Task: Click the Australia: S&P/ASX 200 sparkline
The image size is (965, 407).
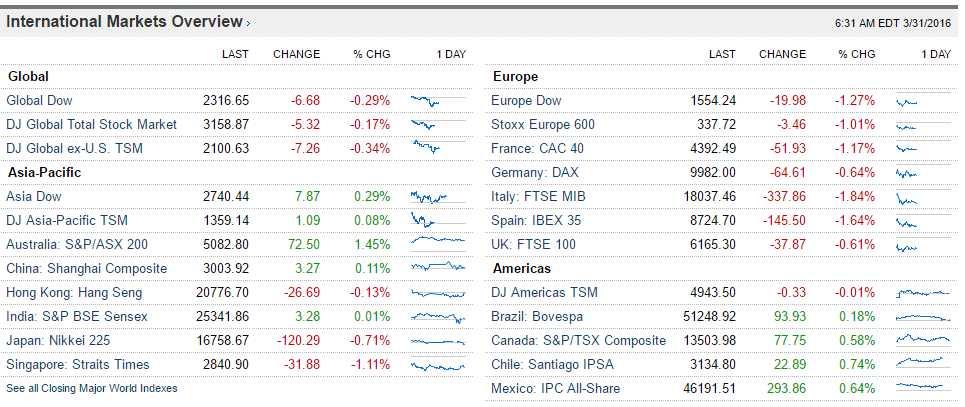Action: (x=437, y=245)
